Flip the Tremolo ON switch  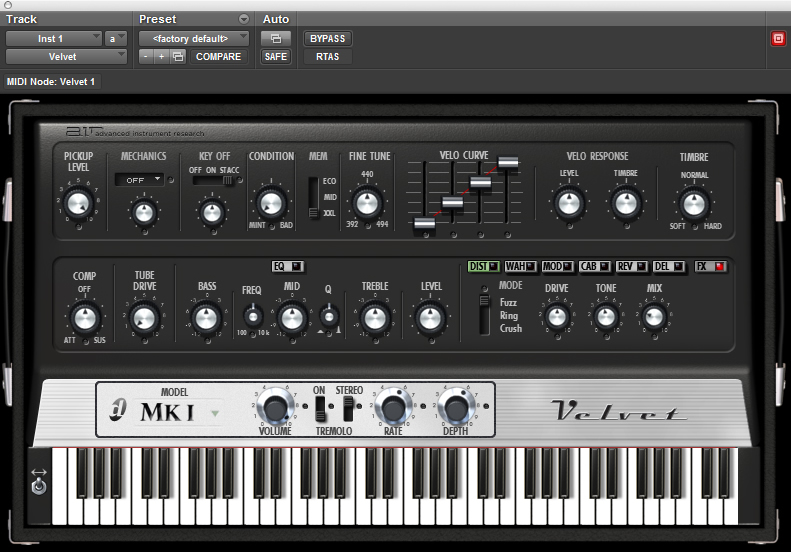click(x=320, y=408)
